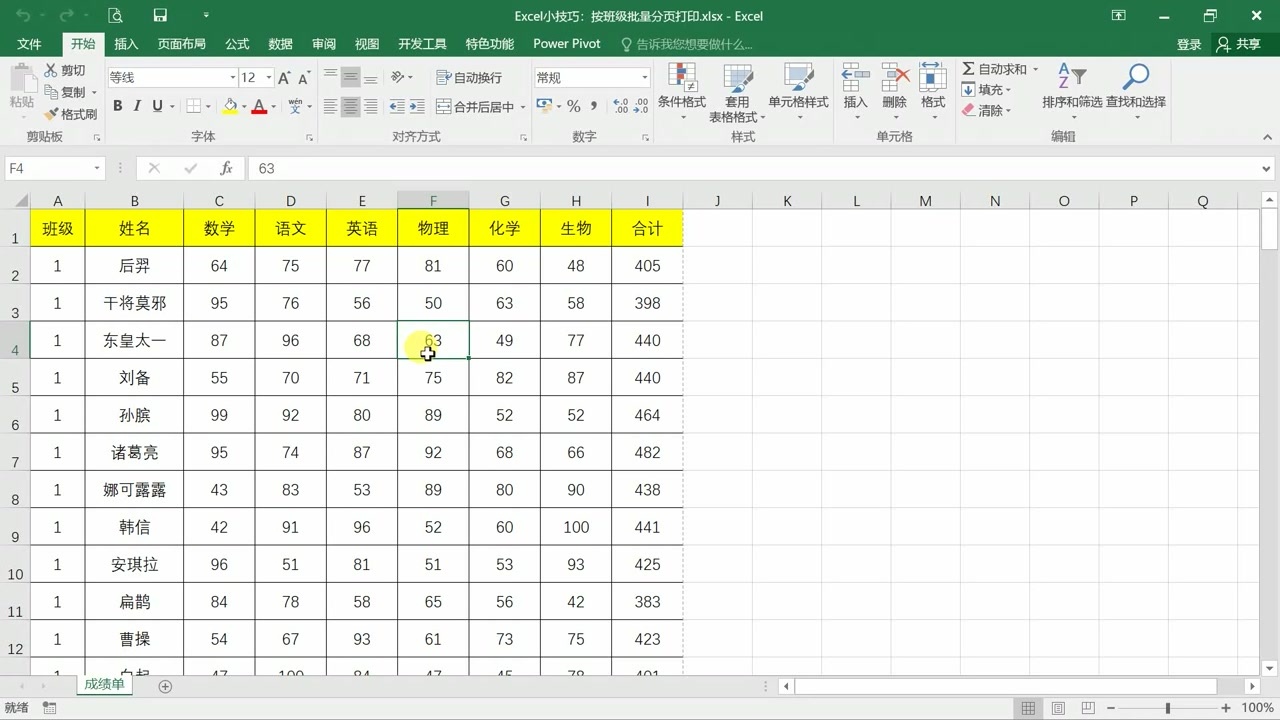Click the Format cells (格式) icon
The image size is (1280, 720).
[x=933, y=78]
